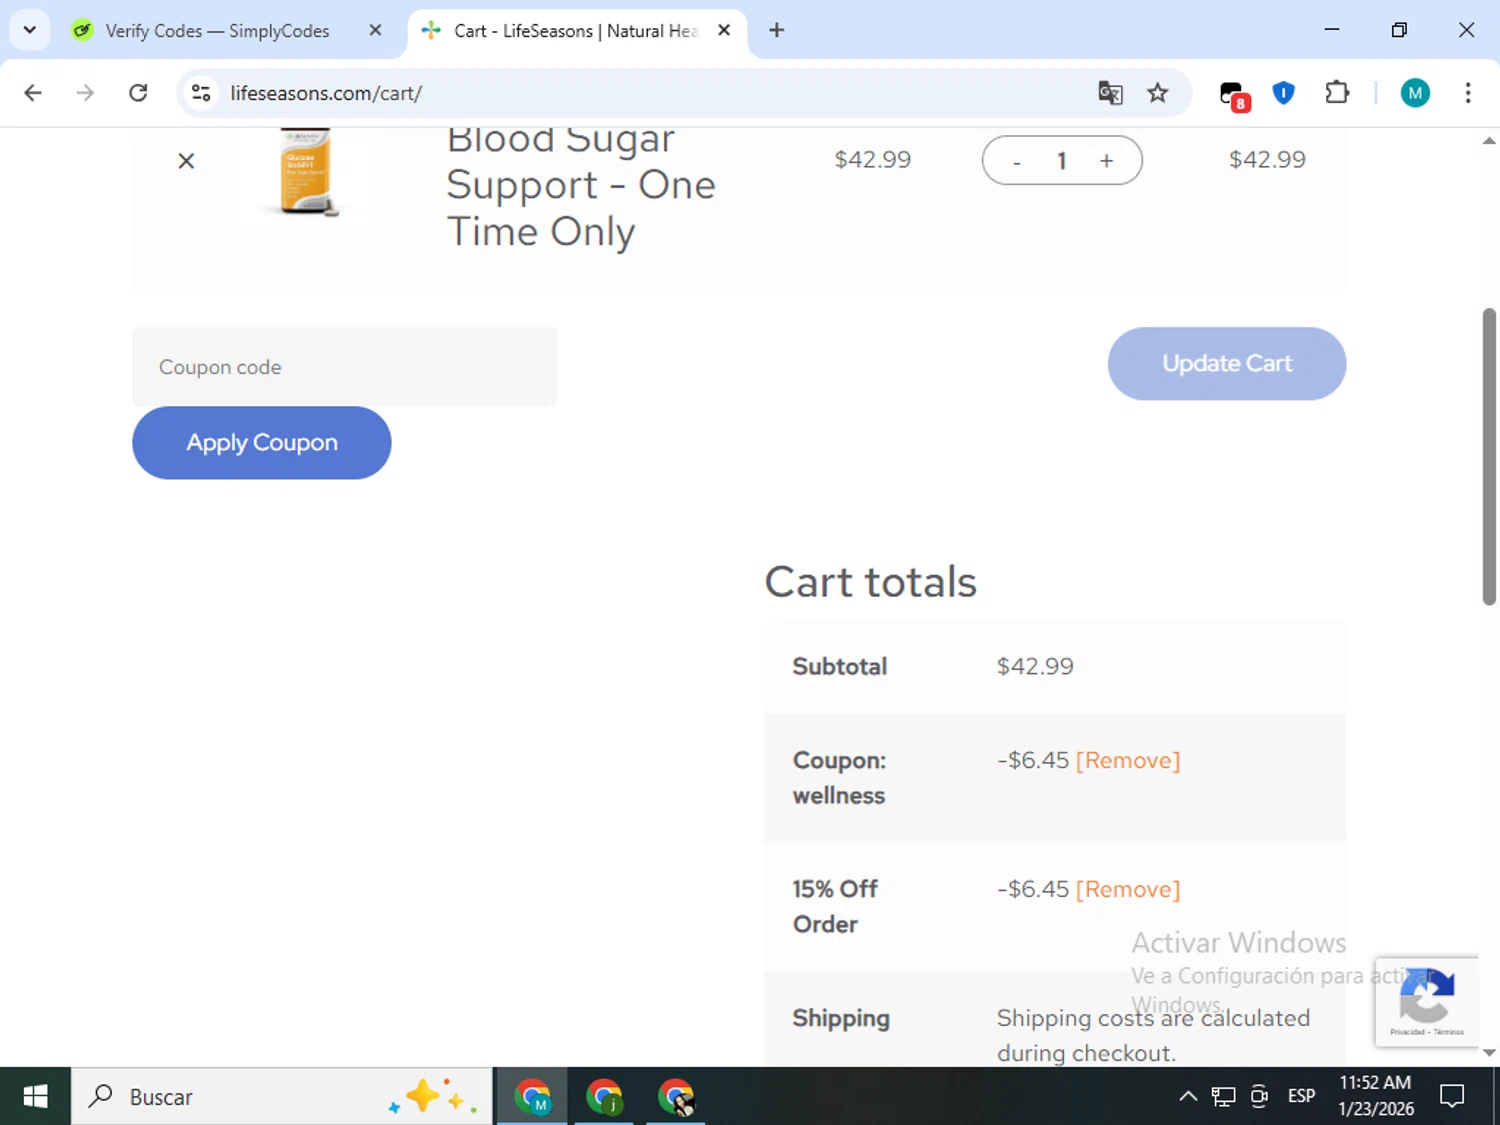Click the quantity value field

coord(1062,161)
